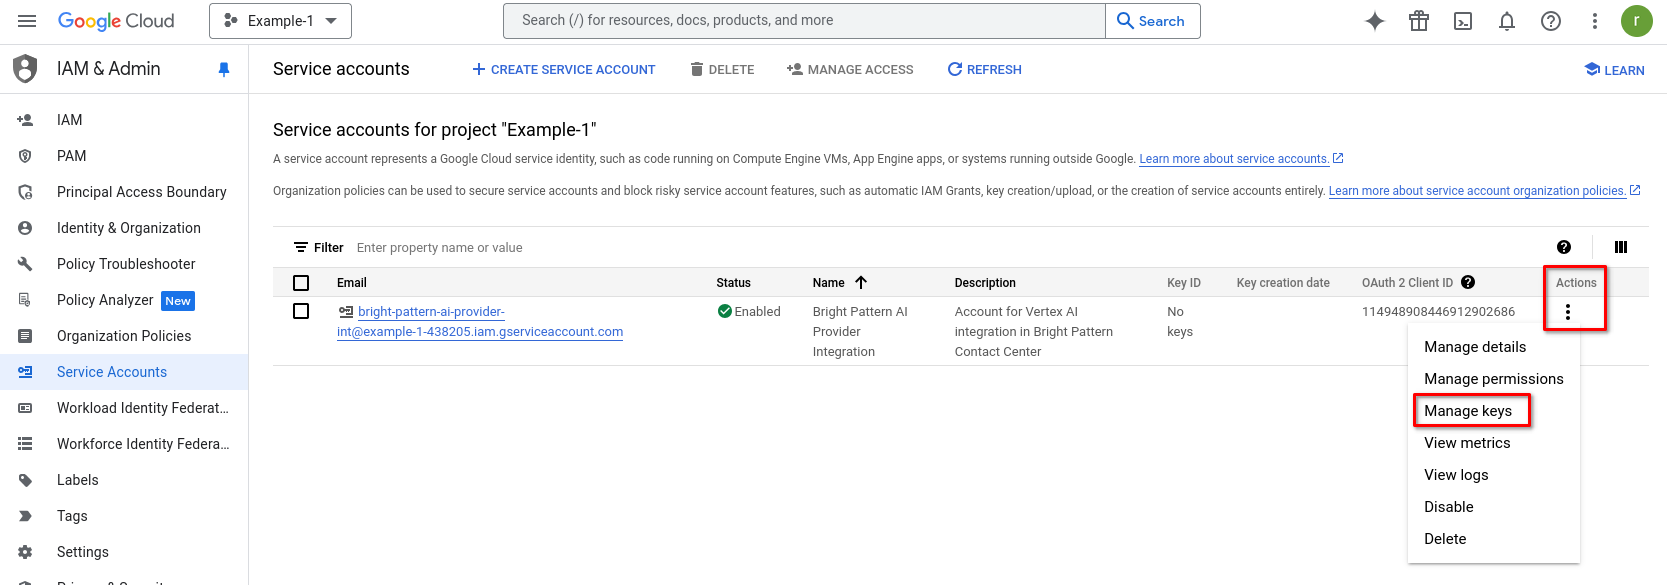The width and height of the screenshot is (1667, 585).
Task: Activate Cloud Shell terminal icon
Action: (1463, 21)
